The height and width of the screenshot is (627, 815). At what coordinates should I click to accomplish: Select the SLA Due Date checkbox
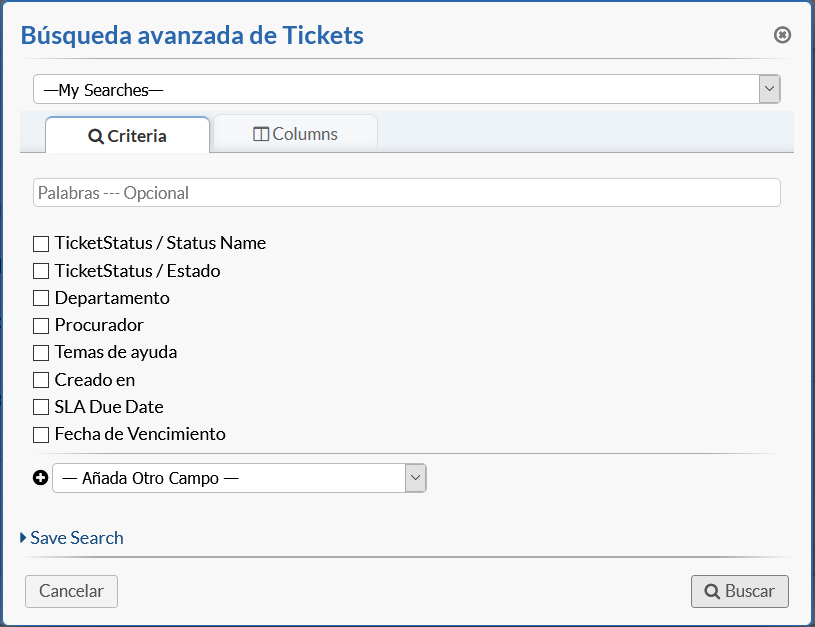pyautogui.click(x=41, y=407)
